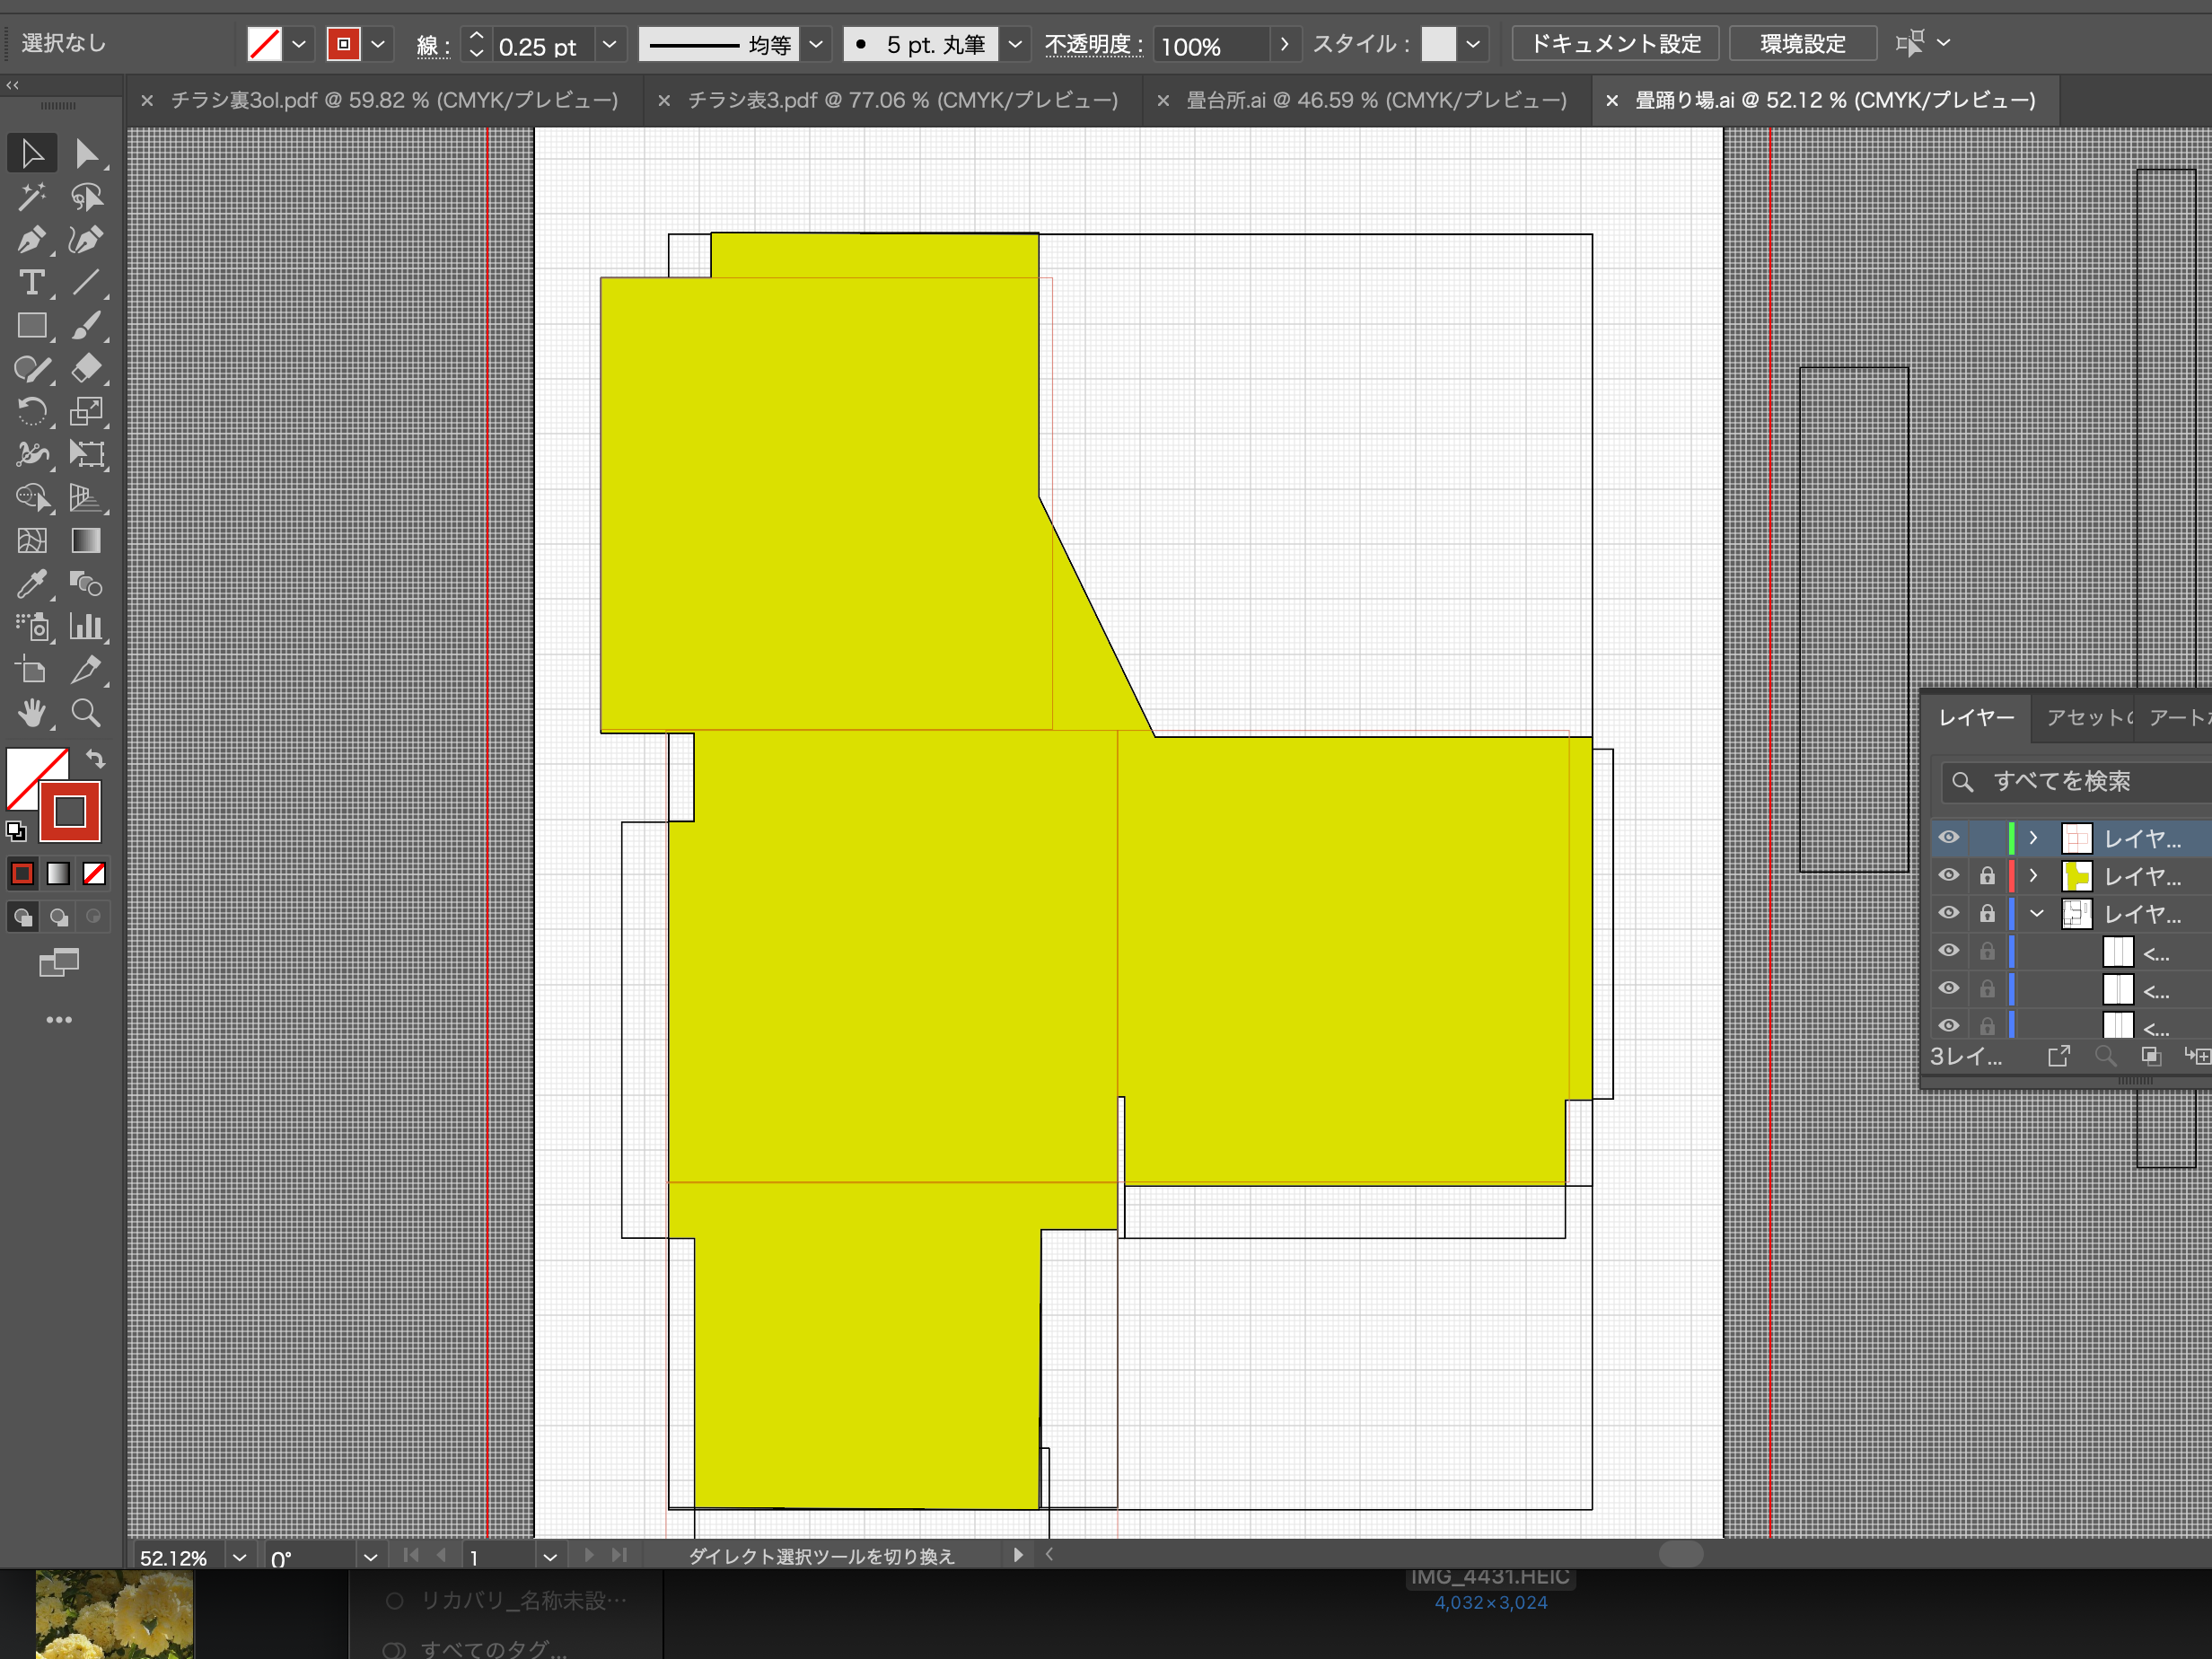
Task: Open ドキュメント設定 settings
Action: pos(1614,43)
